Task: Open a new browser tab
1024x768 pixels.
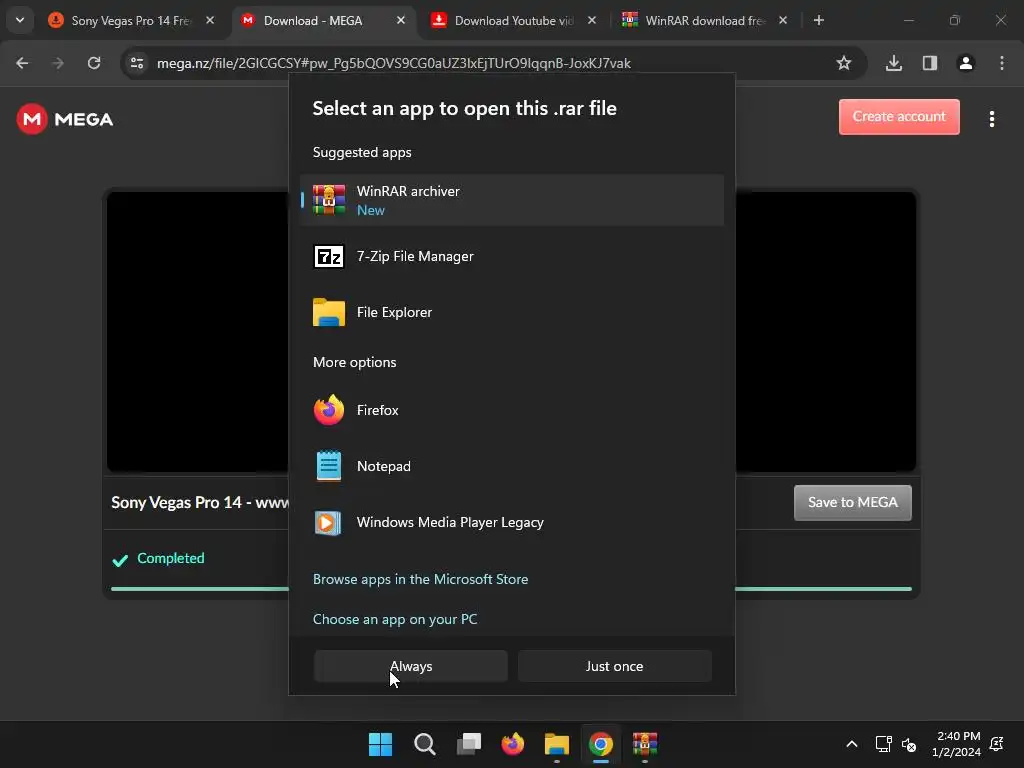Action: click(x=819, y=20)
